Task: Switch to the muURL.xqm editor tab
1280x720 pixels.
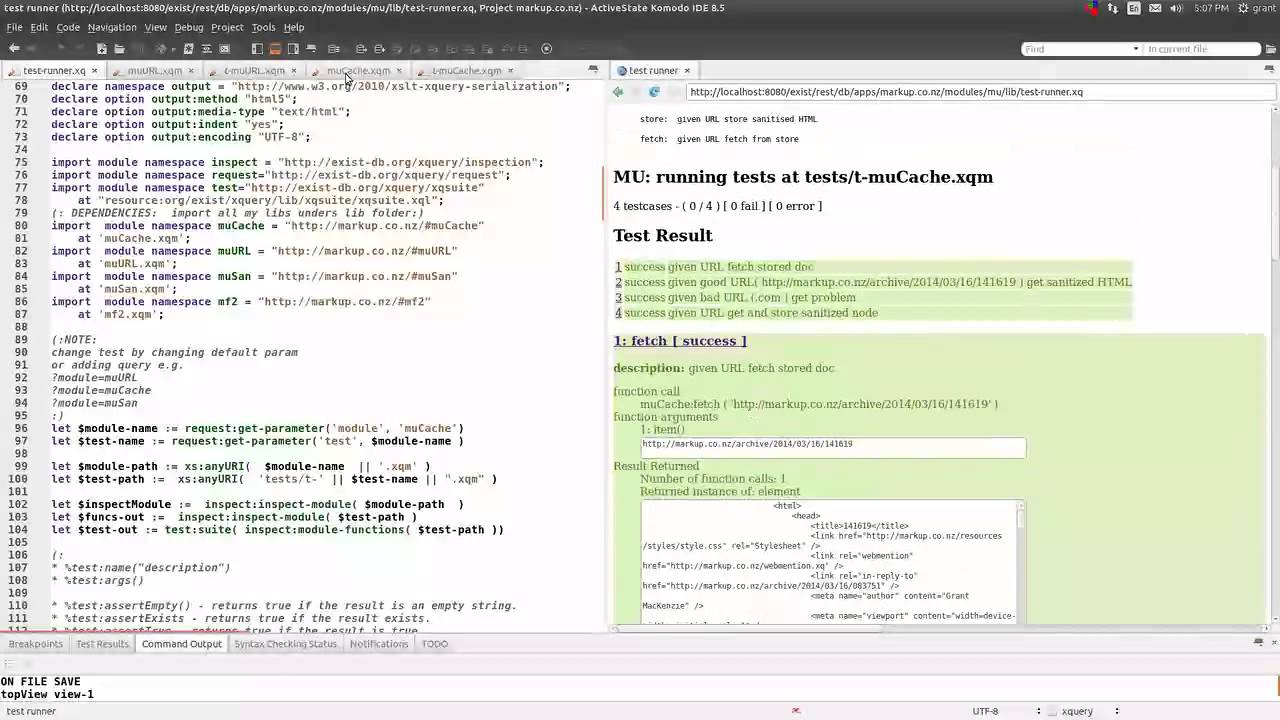Action: [154, 71]
